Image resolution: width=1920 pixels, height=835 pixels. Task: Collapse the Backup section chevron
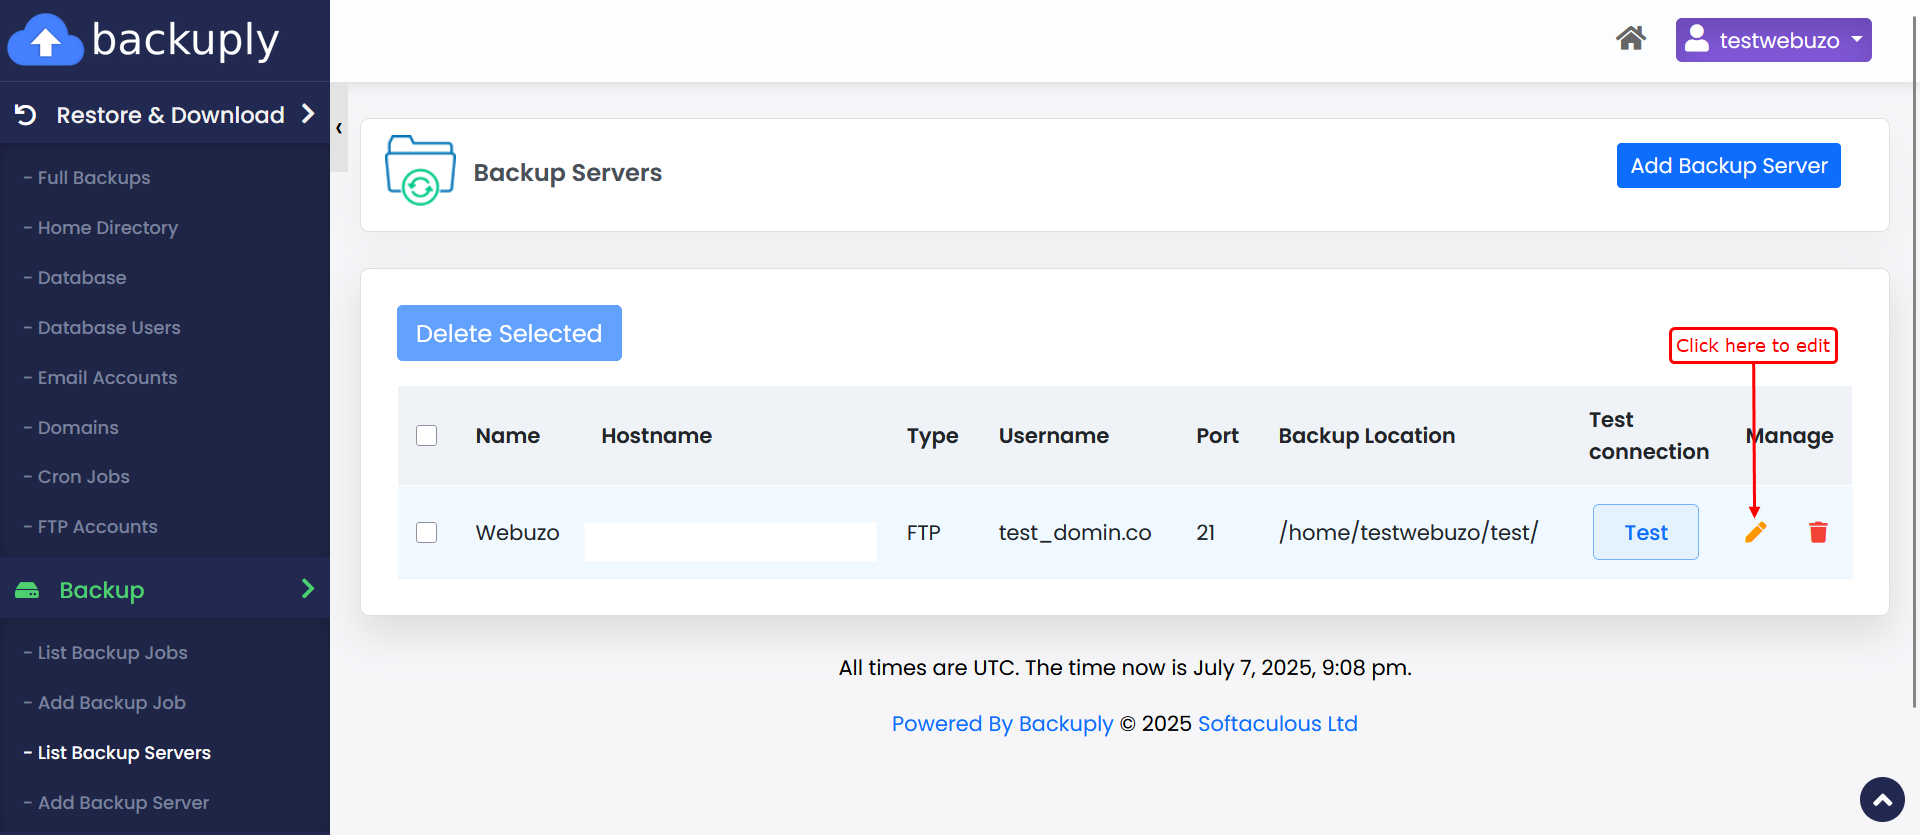click(308, 589)
